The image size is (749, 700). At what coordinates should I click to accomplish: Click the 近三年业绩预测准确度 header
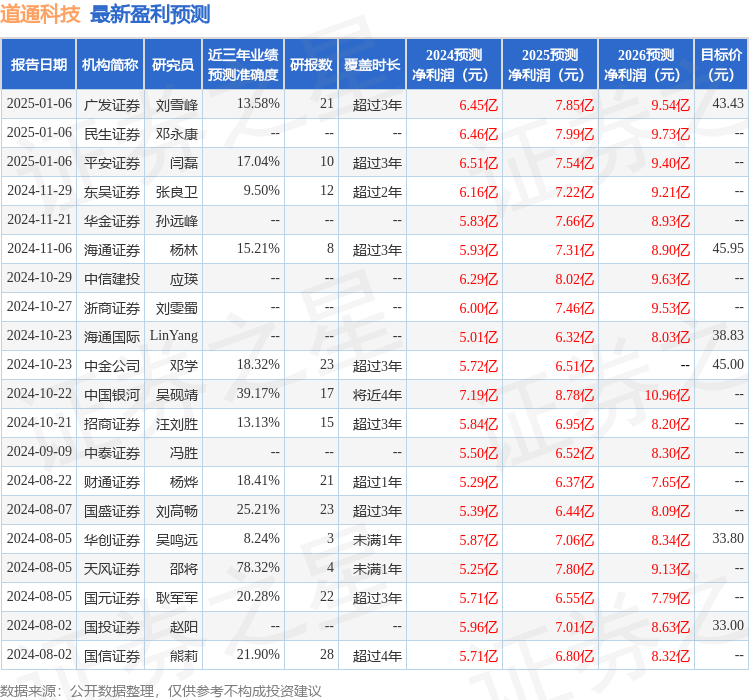pos(243,65)
